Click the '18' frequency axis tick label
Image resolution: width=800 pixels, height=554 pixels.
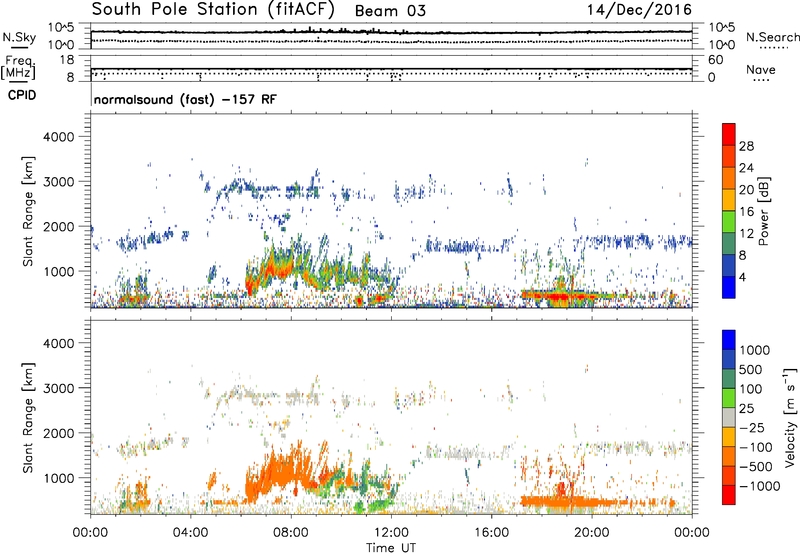click(67, 60)
